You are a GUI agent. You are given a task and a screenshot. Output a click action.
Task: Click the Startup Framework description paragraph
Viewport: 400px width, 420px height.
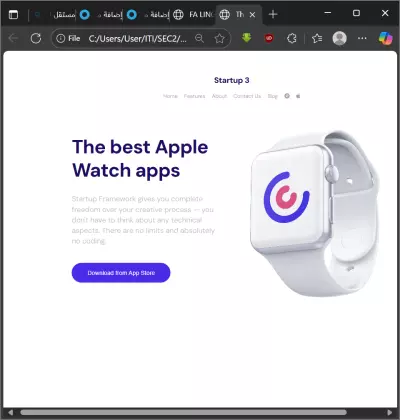click(143, 220)
